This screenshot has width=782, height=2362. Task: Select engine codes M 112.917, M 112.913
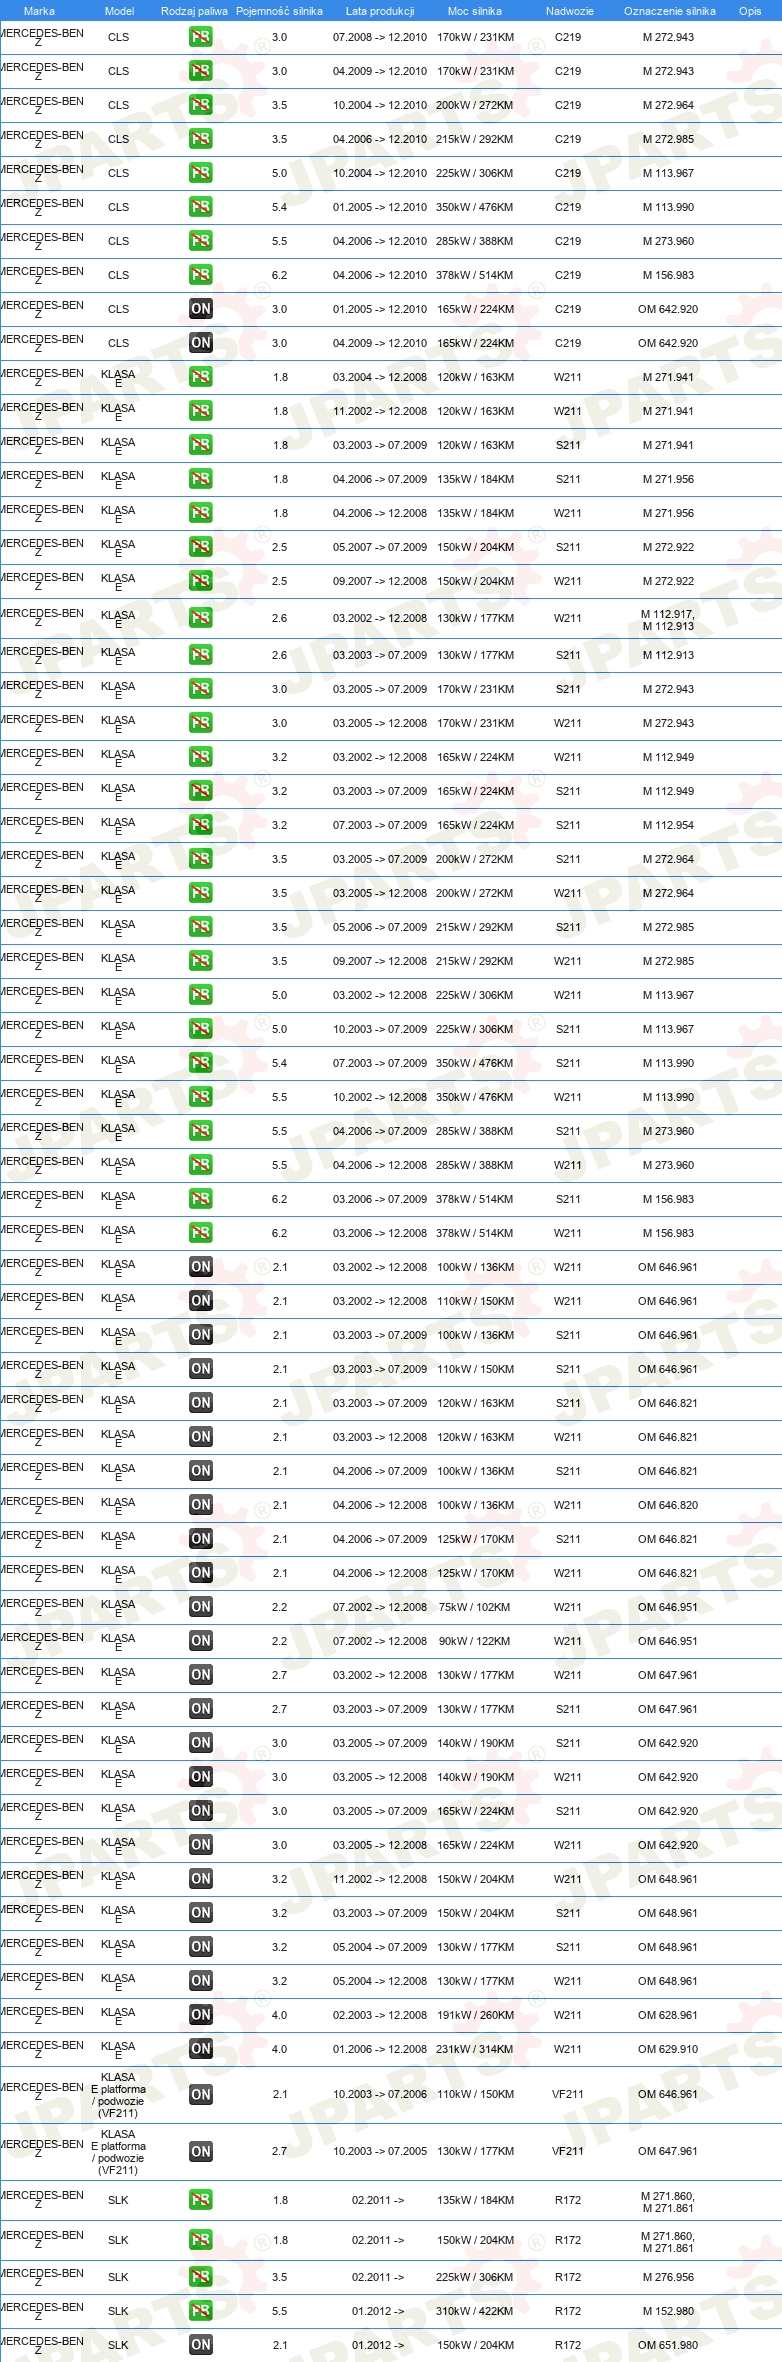coord(668,620)
